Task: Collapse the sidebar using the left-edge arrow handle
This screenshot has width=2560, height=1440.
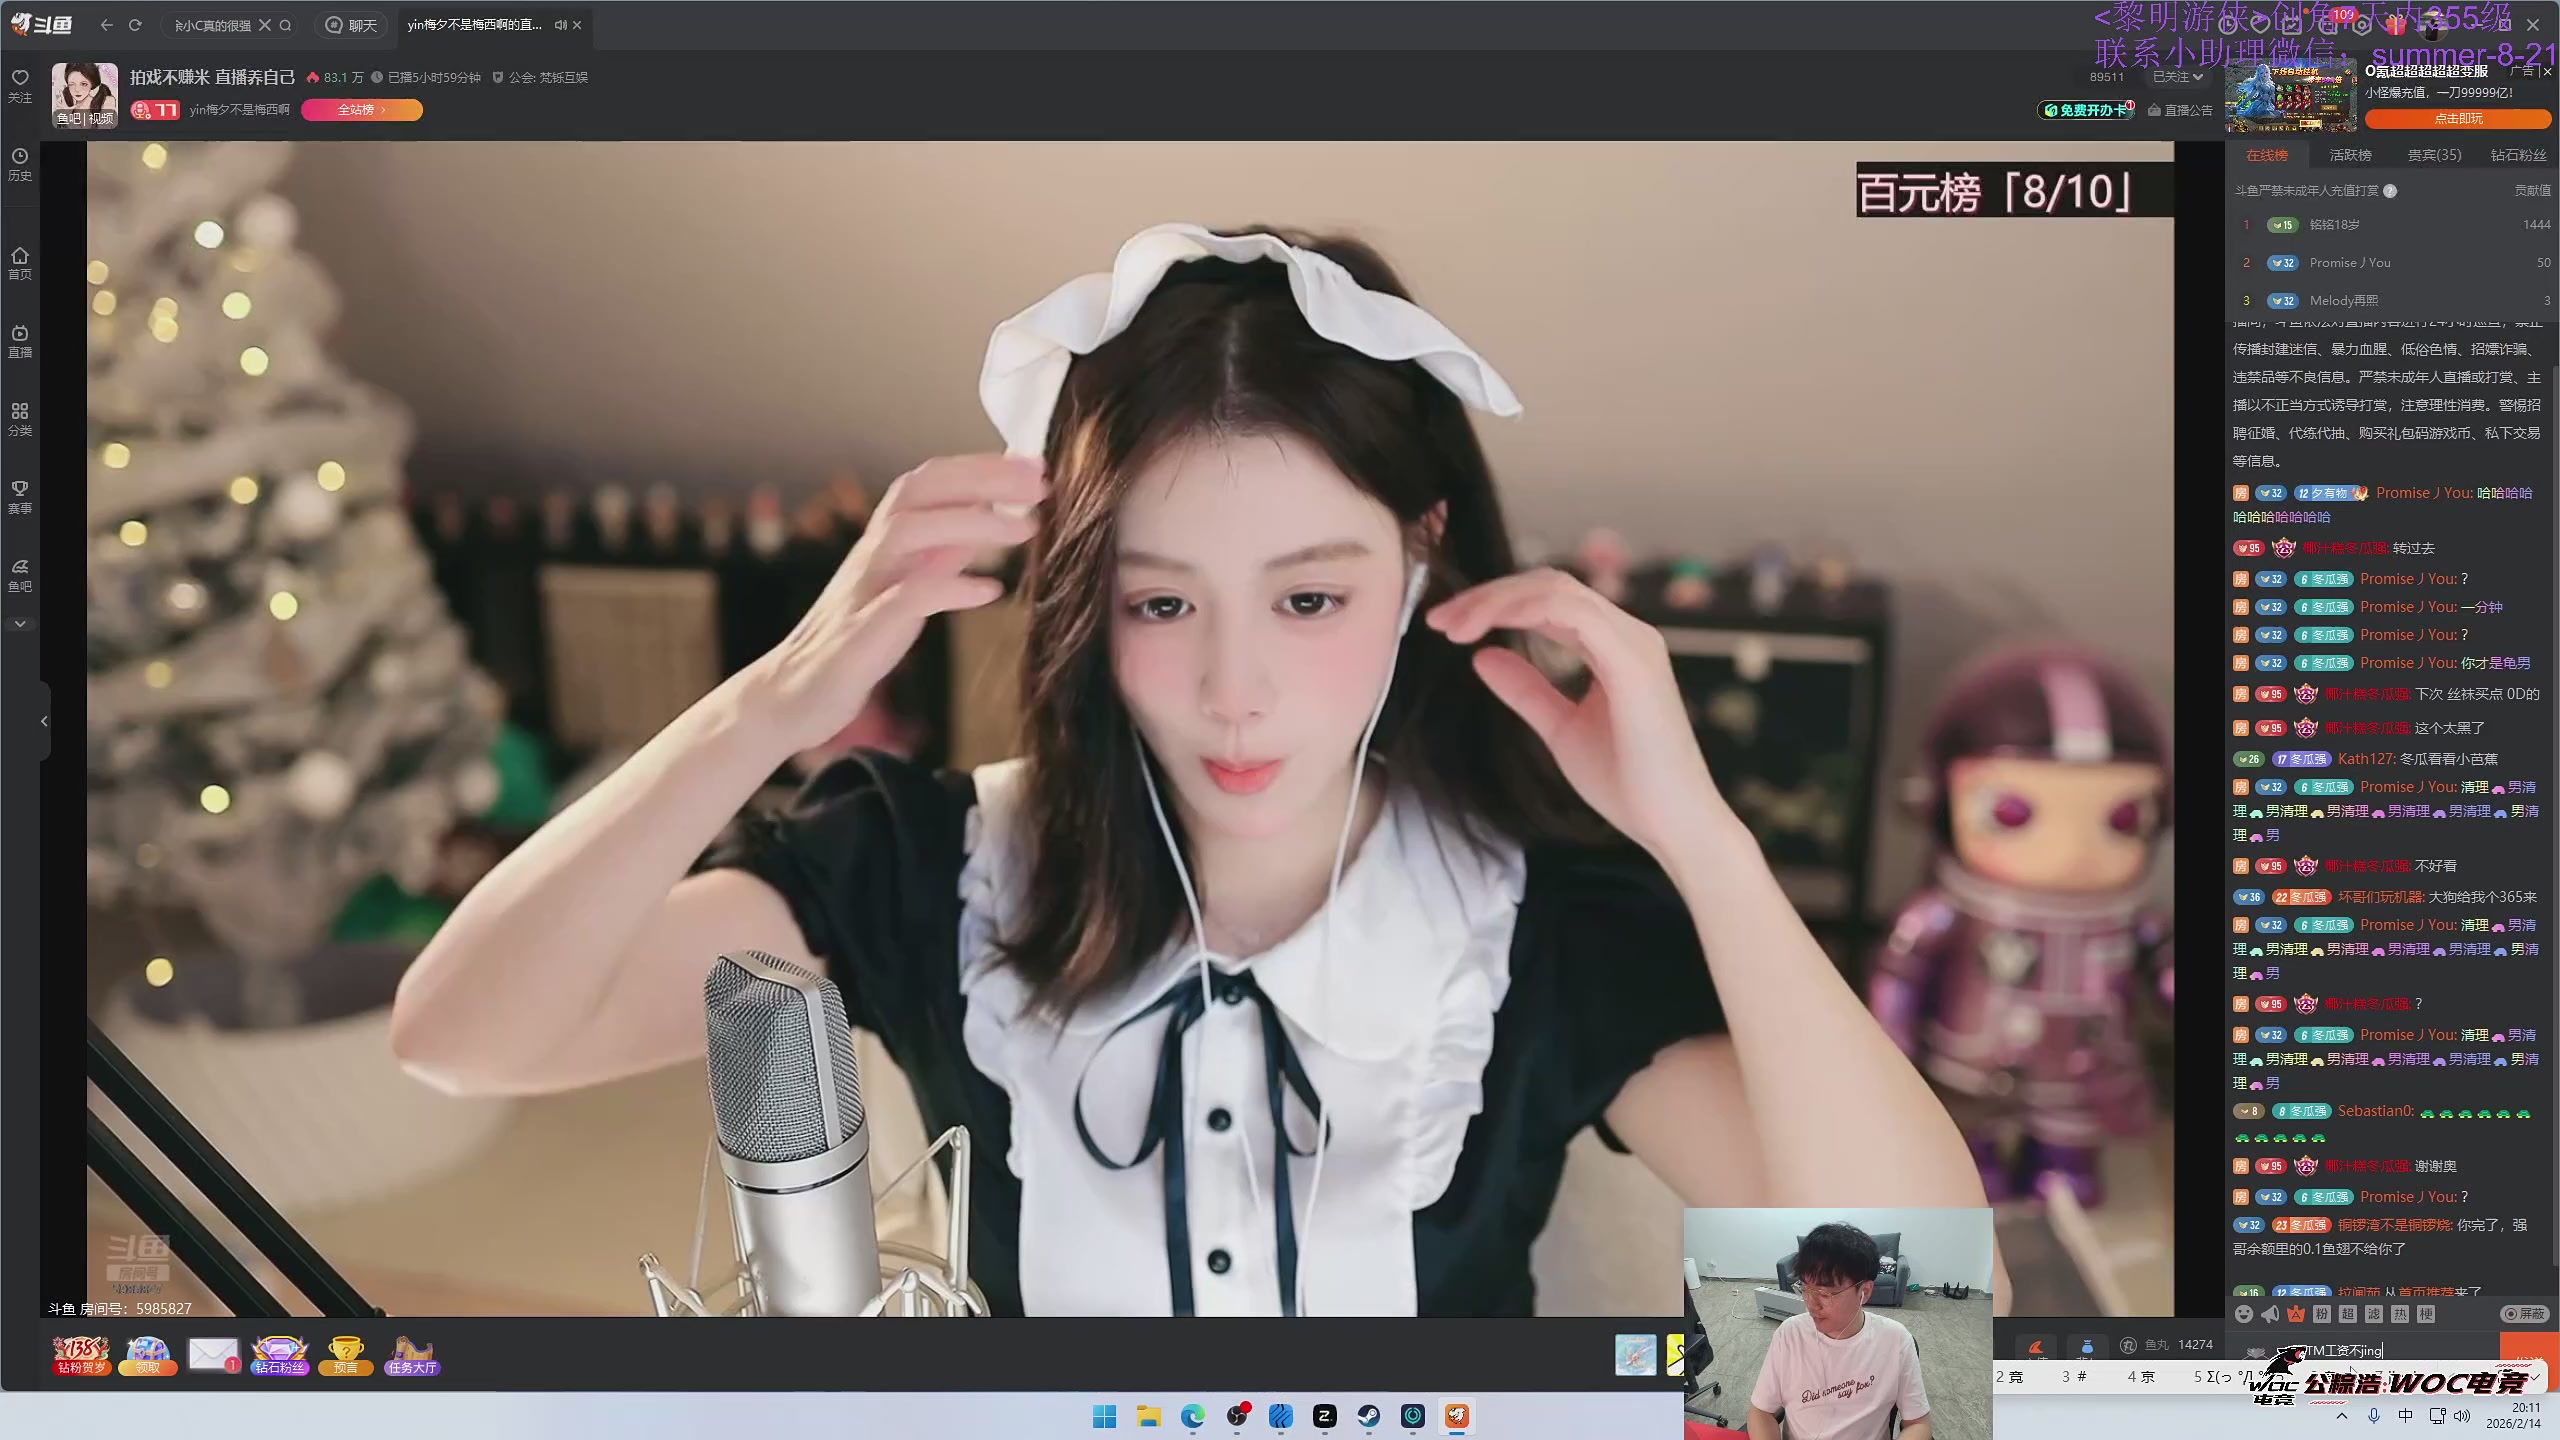Action: tap(44, 721)
